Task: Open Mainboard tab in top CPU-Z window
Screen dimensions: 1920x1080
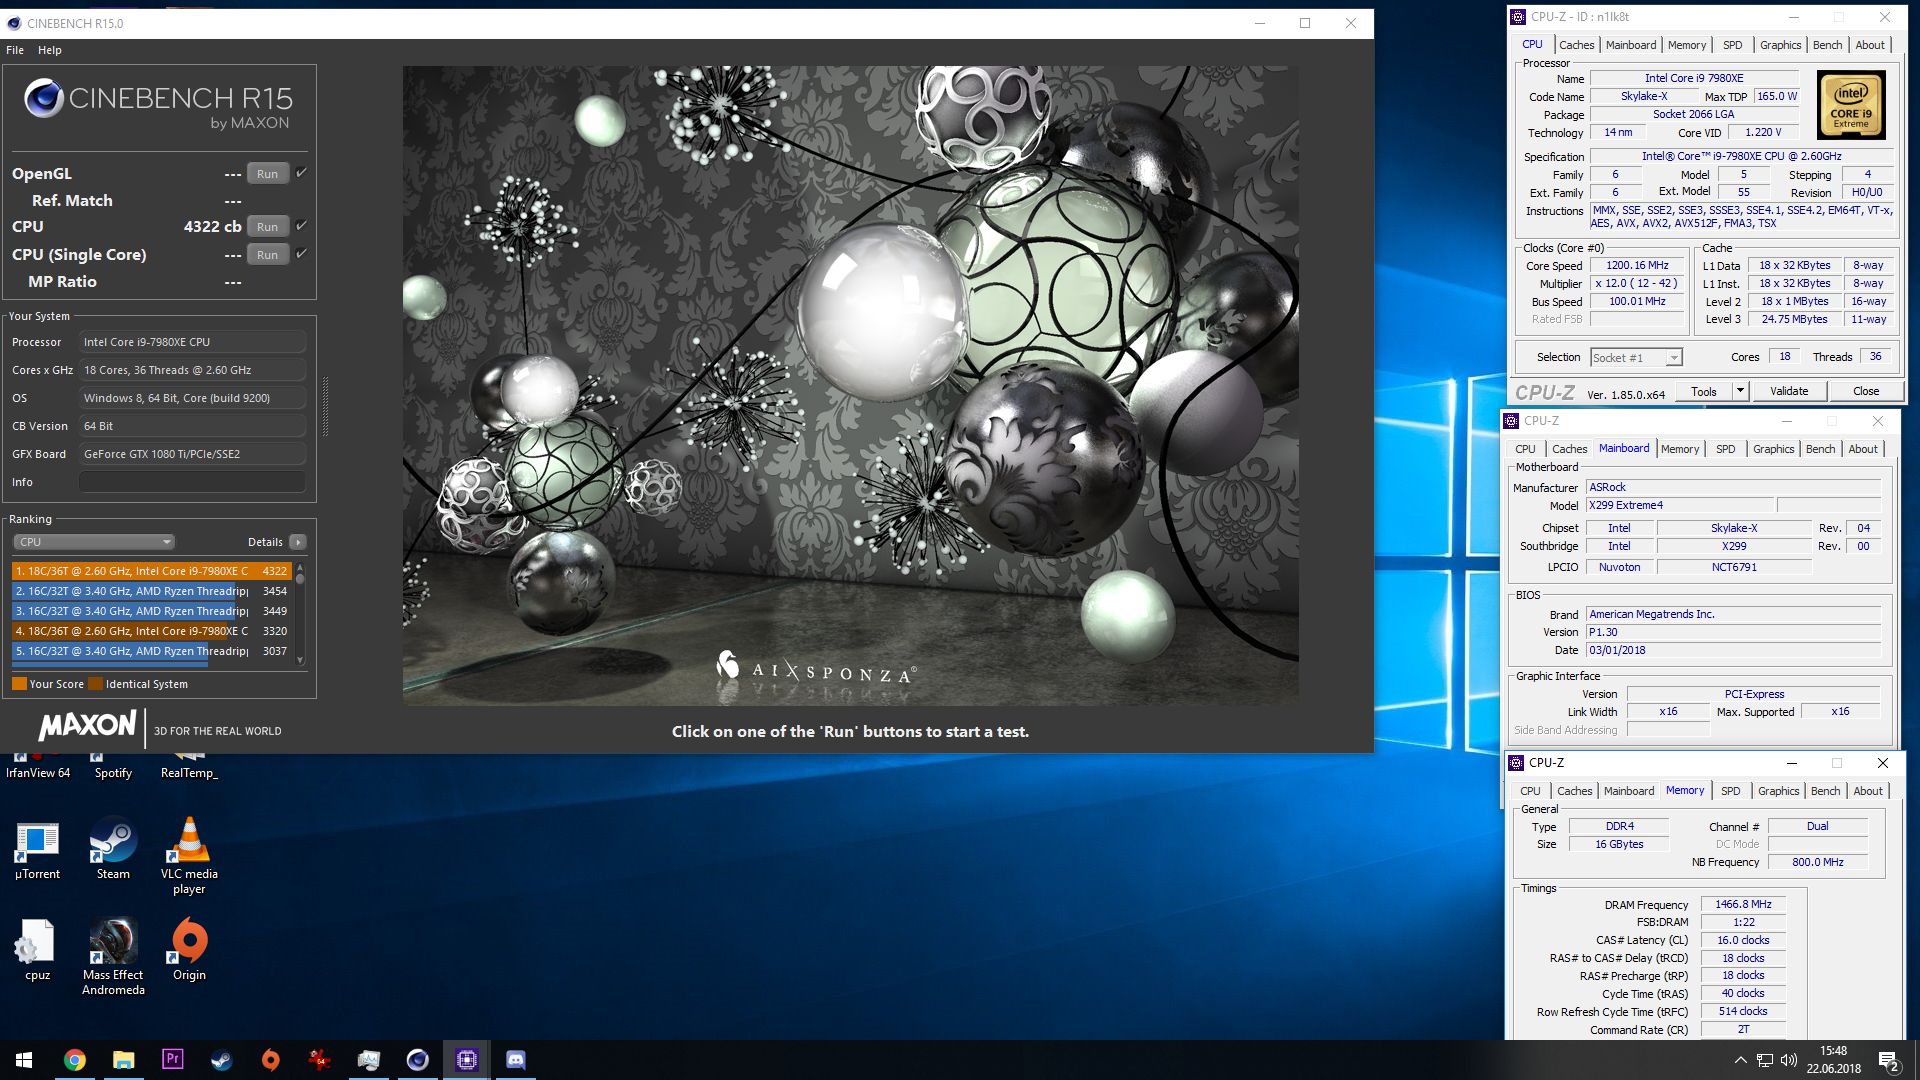Action: click(1631, 45)
